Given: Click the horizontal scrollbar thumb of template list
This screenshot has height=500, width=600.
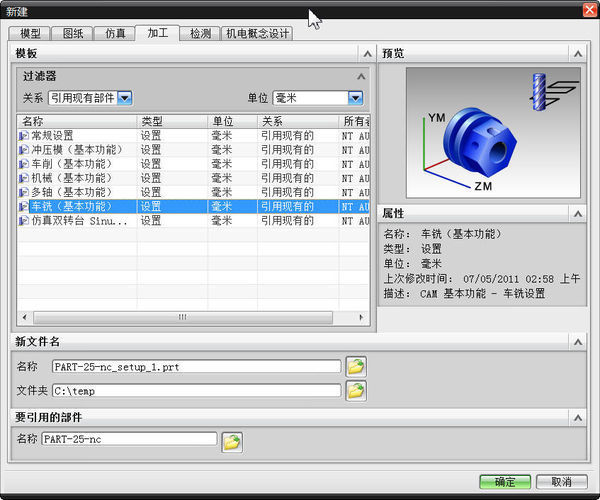Looking at the screenshot, I should [x=183, y=317].
